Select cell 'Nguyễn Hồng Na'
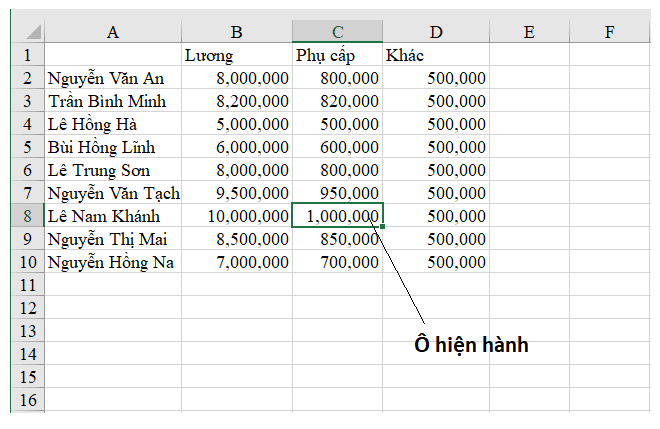Viewport: 660px width, 429px height. click(x=113, y=262)
